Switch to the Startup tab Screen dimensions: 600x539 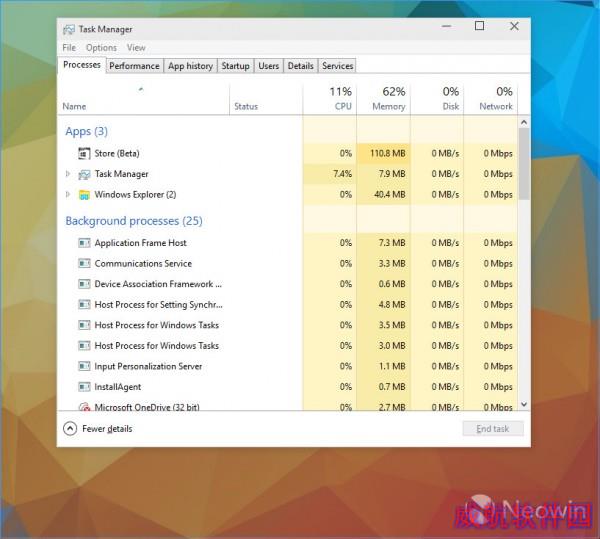235,66
